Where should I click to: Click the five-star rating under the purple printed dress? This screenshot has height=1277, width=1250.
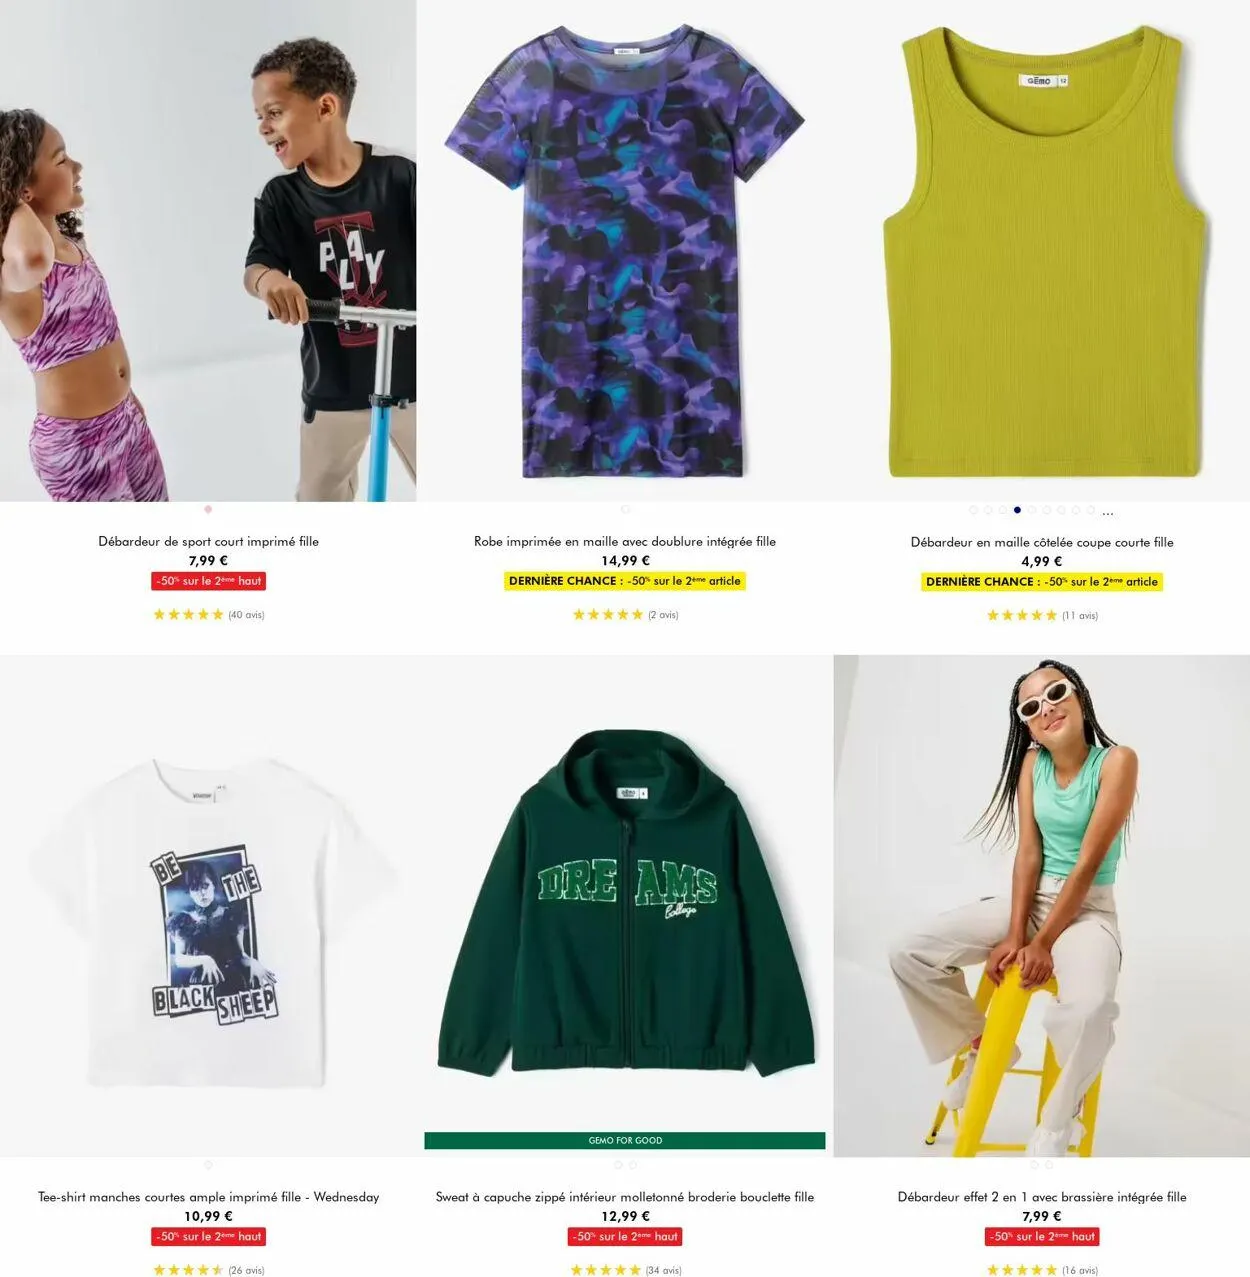click(x=607, y=615)
